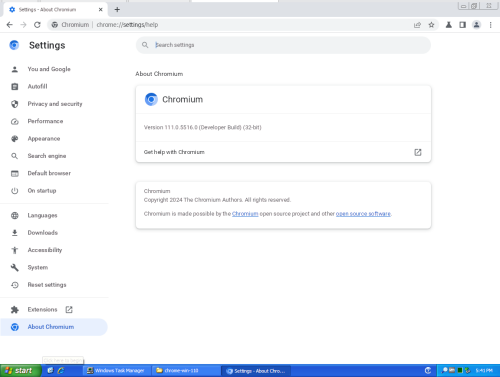500x377 pixels.
Task: Select Search engine in sidebar
Action: pos(47,156)
